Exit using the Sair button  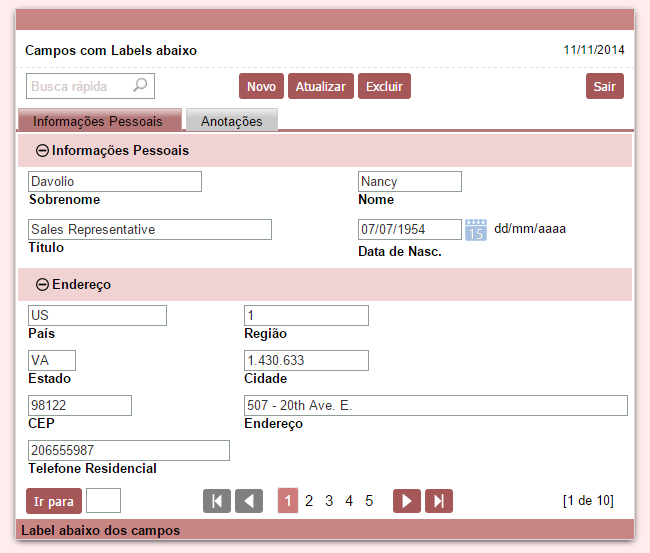pyautogui.click(x=604, y=87)
